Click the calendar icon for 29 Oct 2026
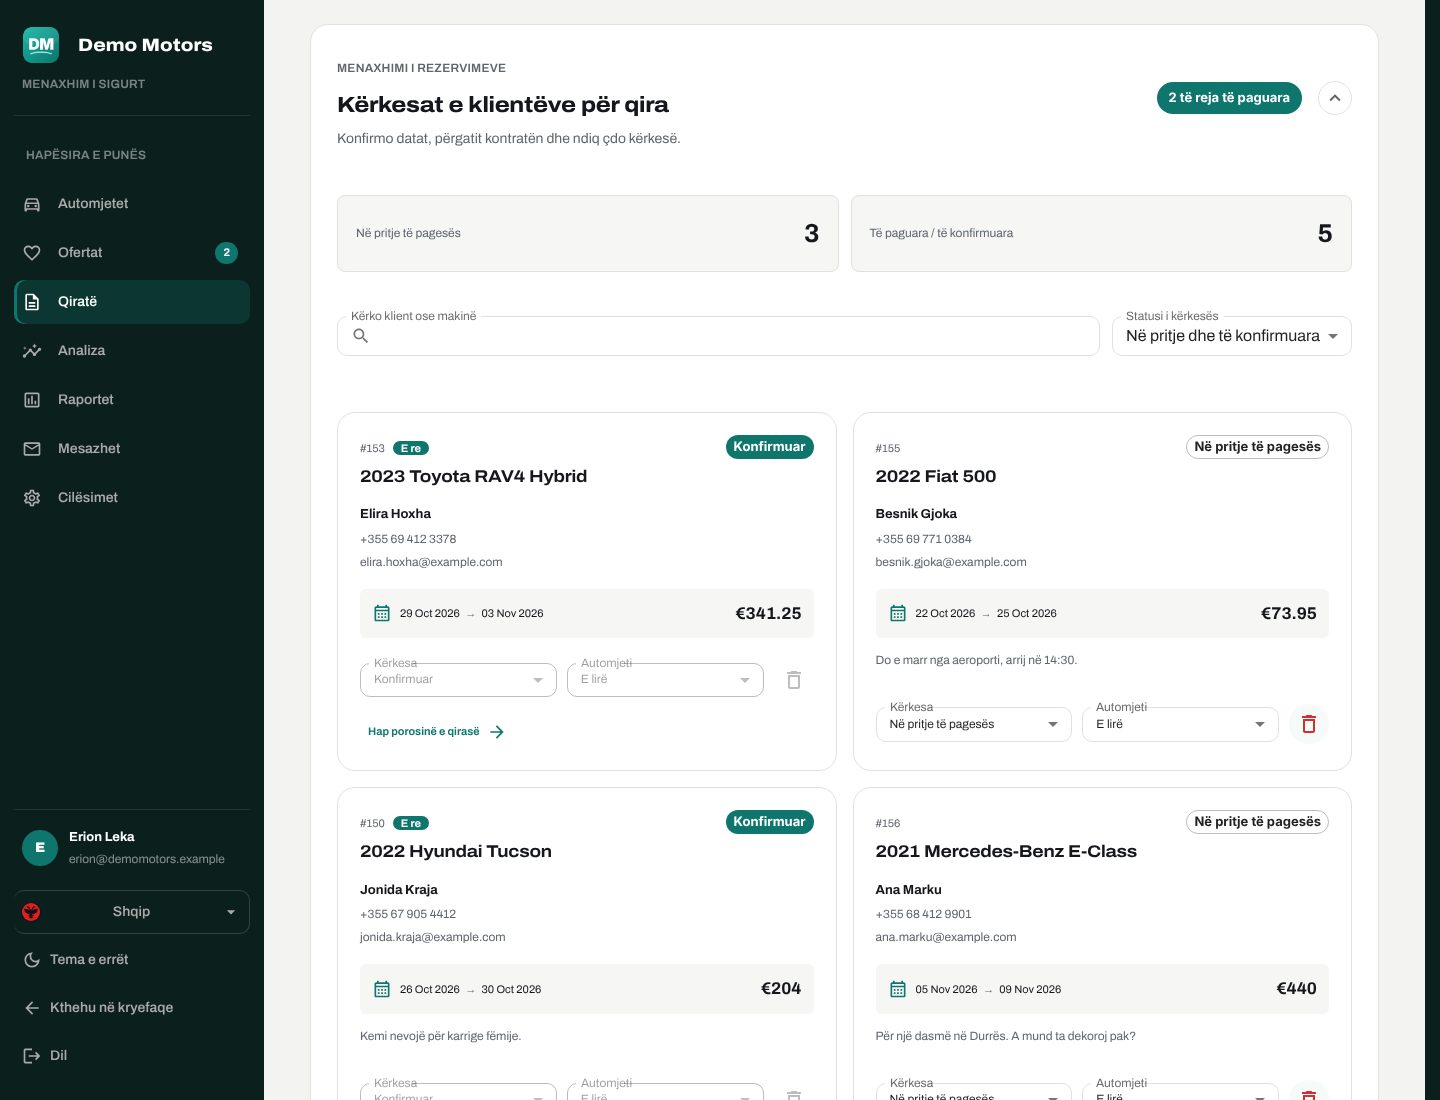The width and height of the screenshot is (1440, 1100). pyautogui.click(x=382, y=613)
